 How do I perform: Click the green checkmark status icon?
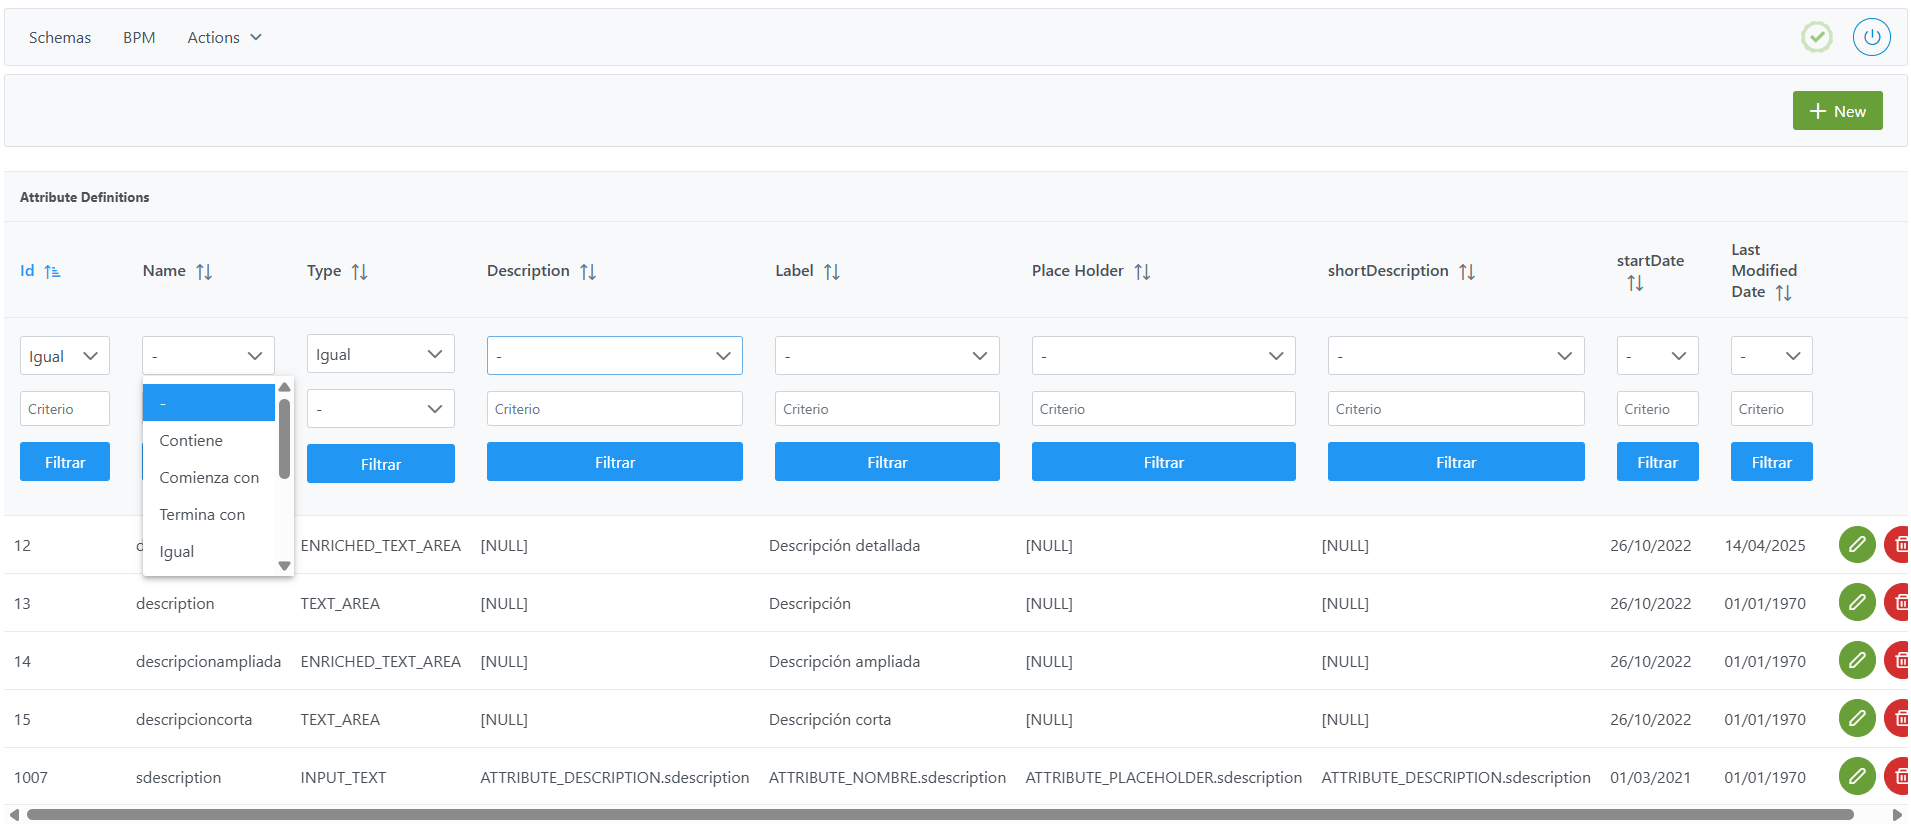point(1816,37)
